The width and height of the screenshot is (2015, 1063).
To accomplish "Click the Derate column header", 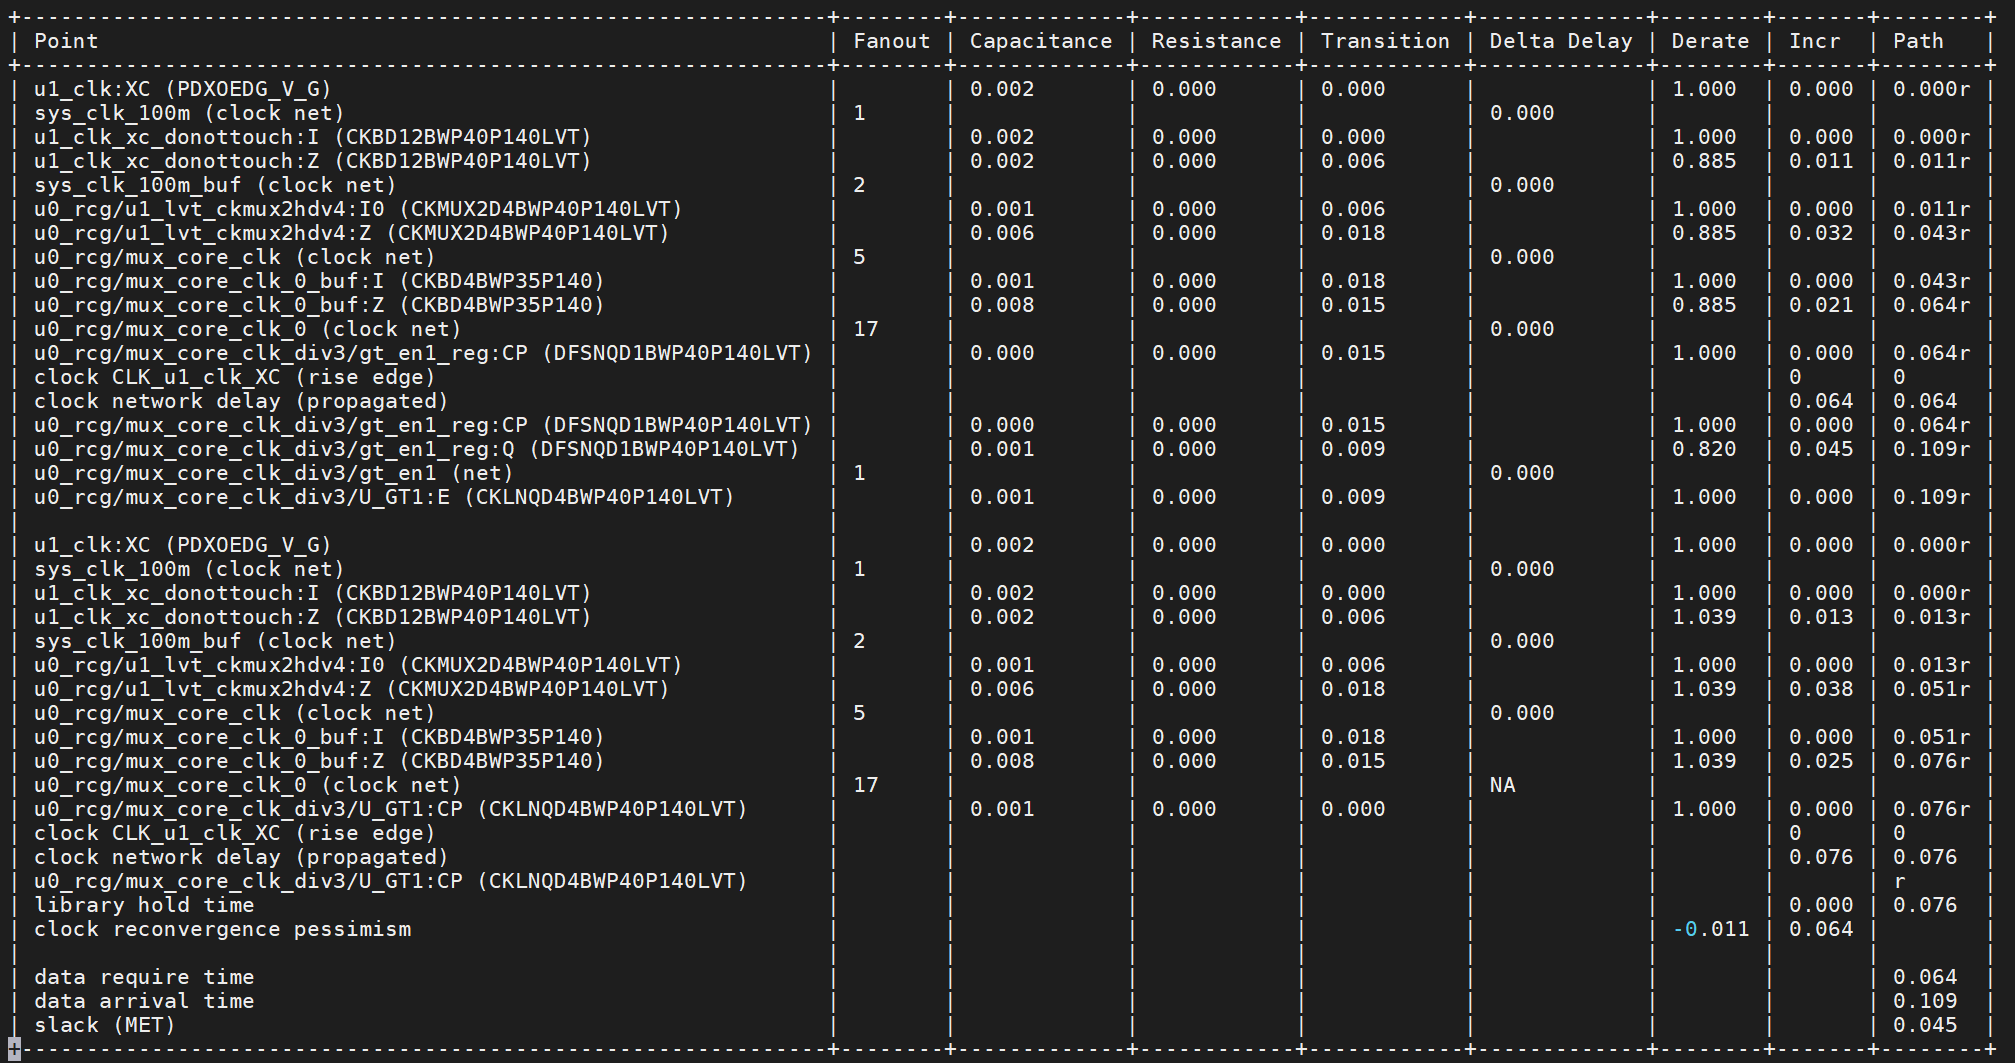I will pyautogui.click(x=1710, y=41).
